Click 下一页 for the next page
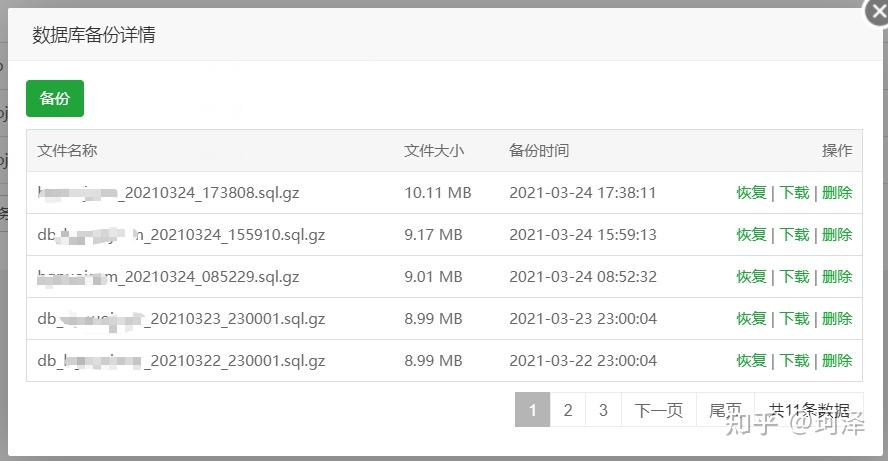Viewport: 888px width, 461px height. (659, 410)
